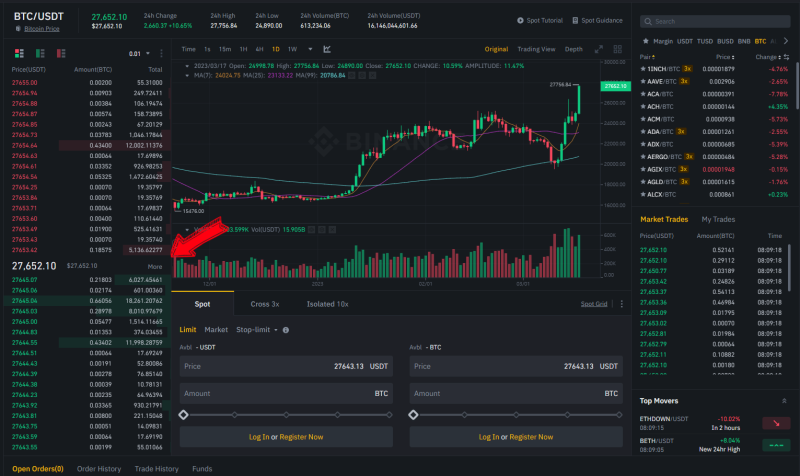Open MA indicator settings icon
The width and height of the screenshot is (800, 476).
coord(362,75)
